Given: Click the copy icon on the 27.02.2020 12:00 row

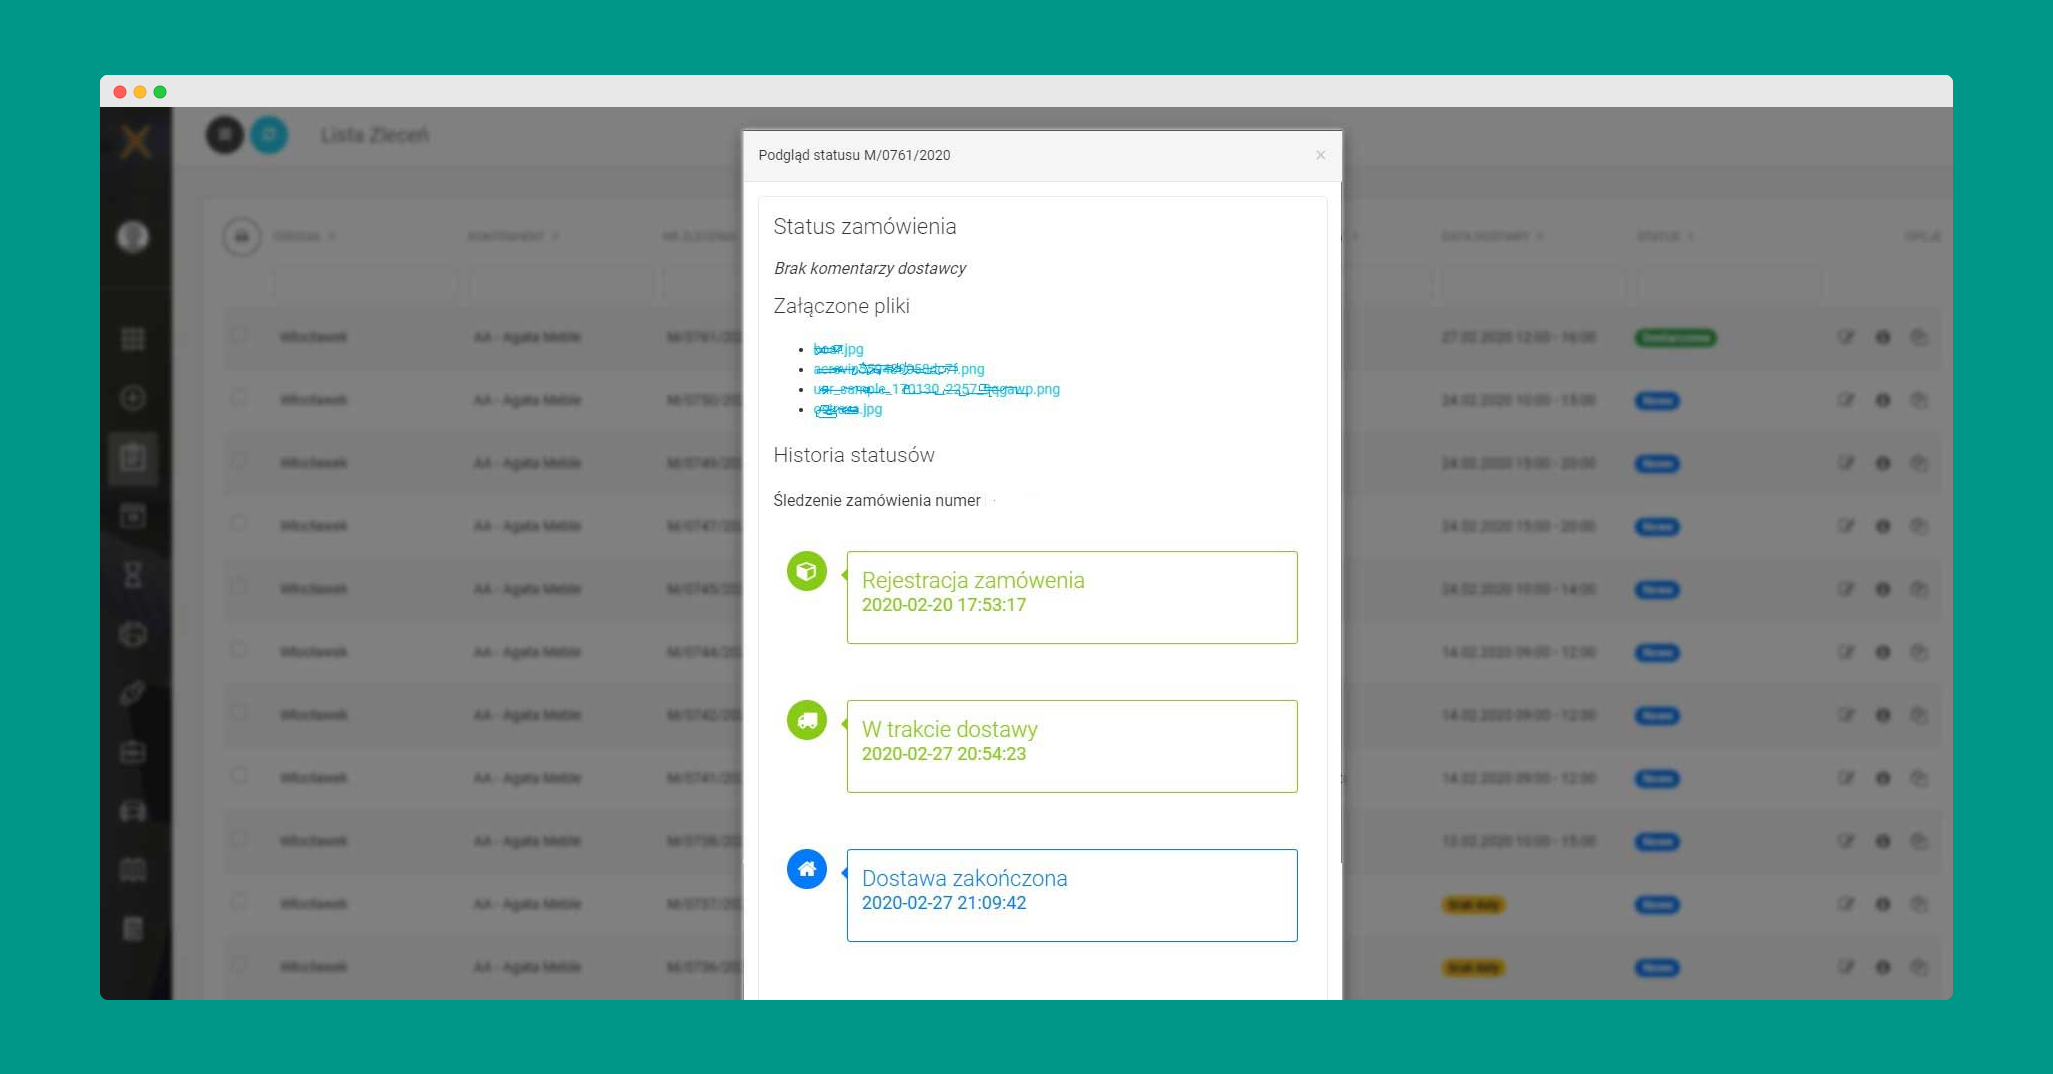Looking at the screenshot, I should 1919,338.
